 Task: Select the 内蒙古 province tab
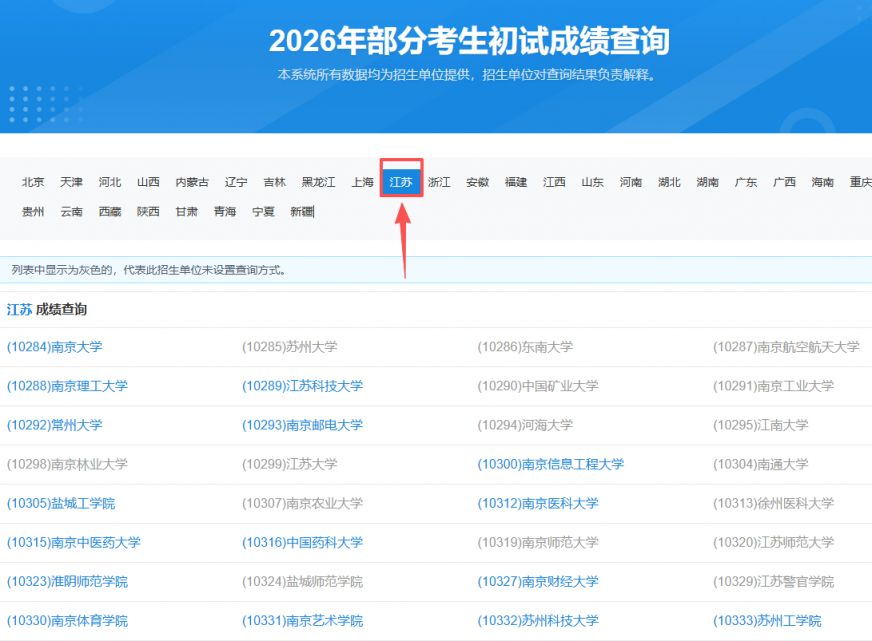[x=192, y=182]
